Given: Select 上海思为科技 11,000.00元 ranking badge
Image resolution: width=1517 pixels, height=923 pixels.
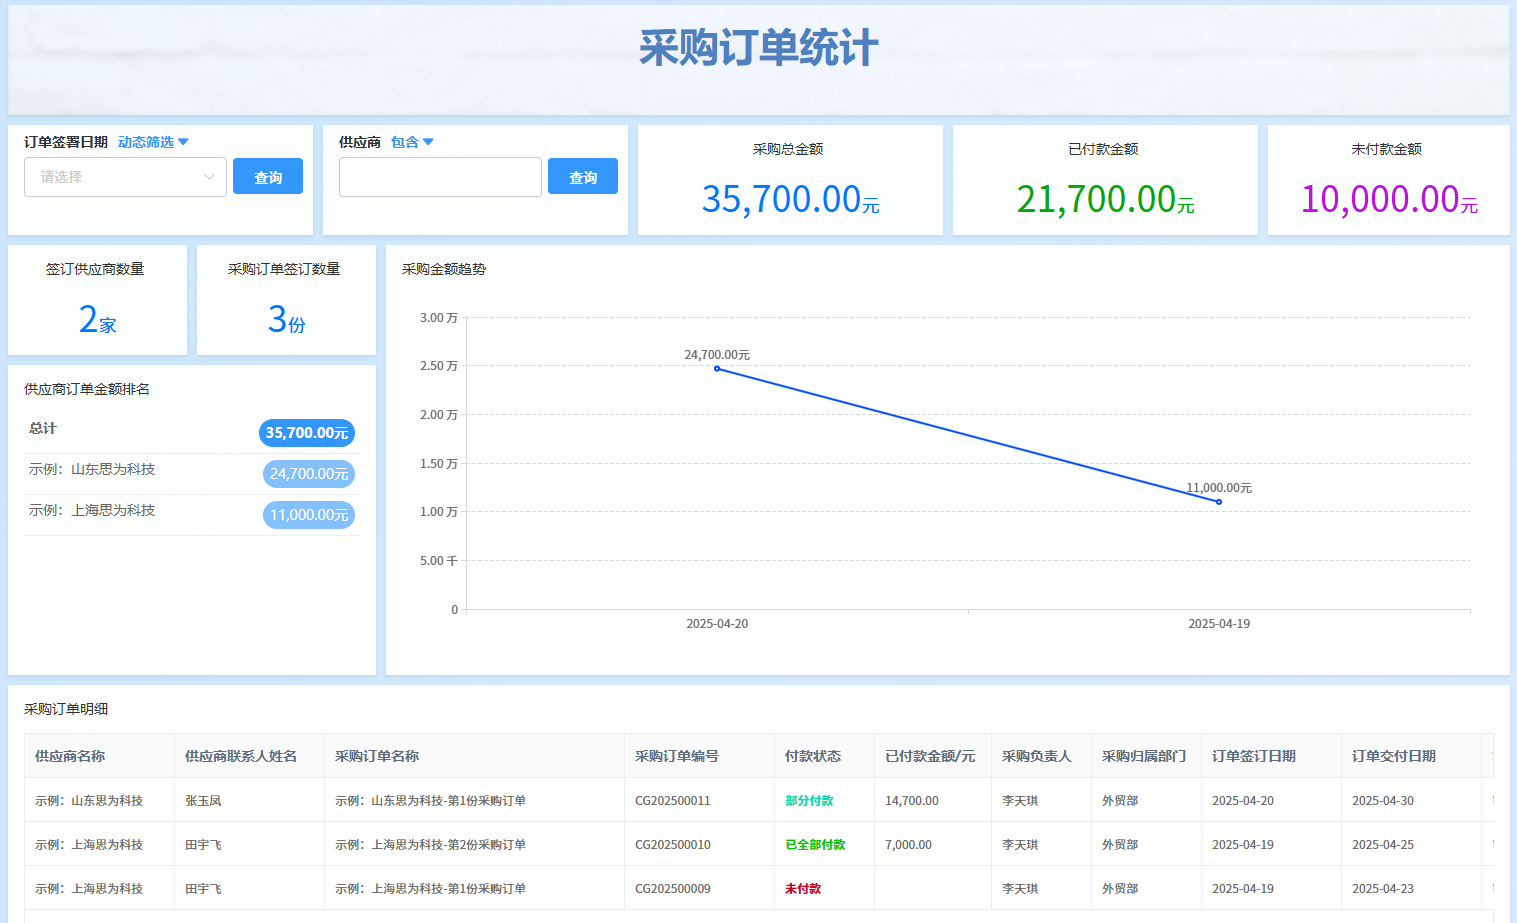Looking at the screenshot, I should click(309, 515).
